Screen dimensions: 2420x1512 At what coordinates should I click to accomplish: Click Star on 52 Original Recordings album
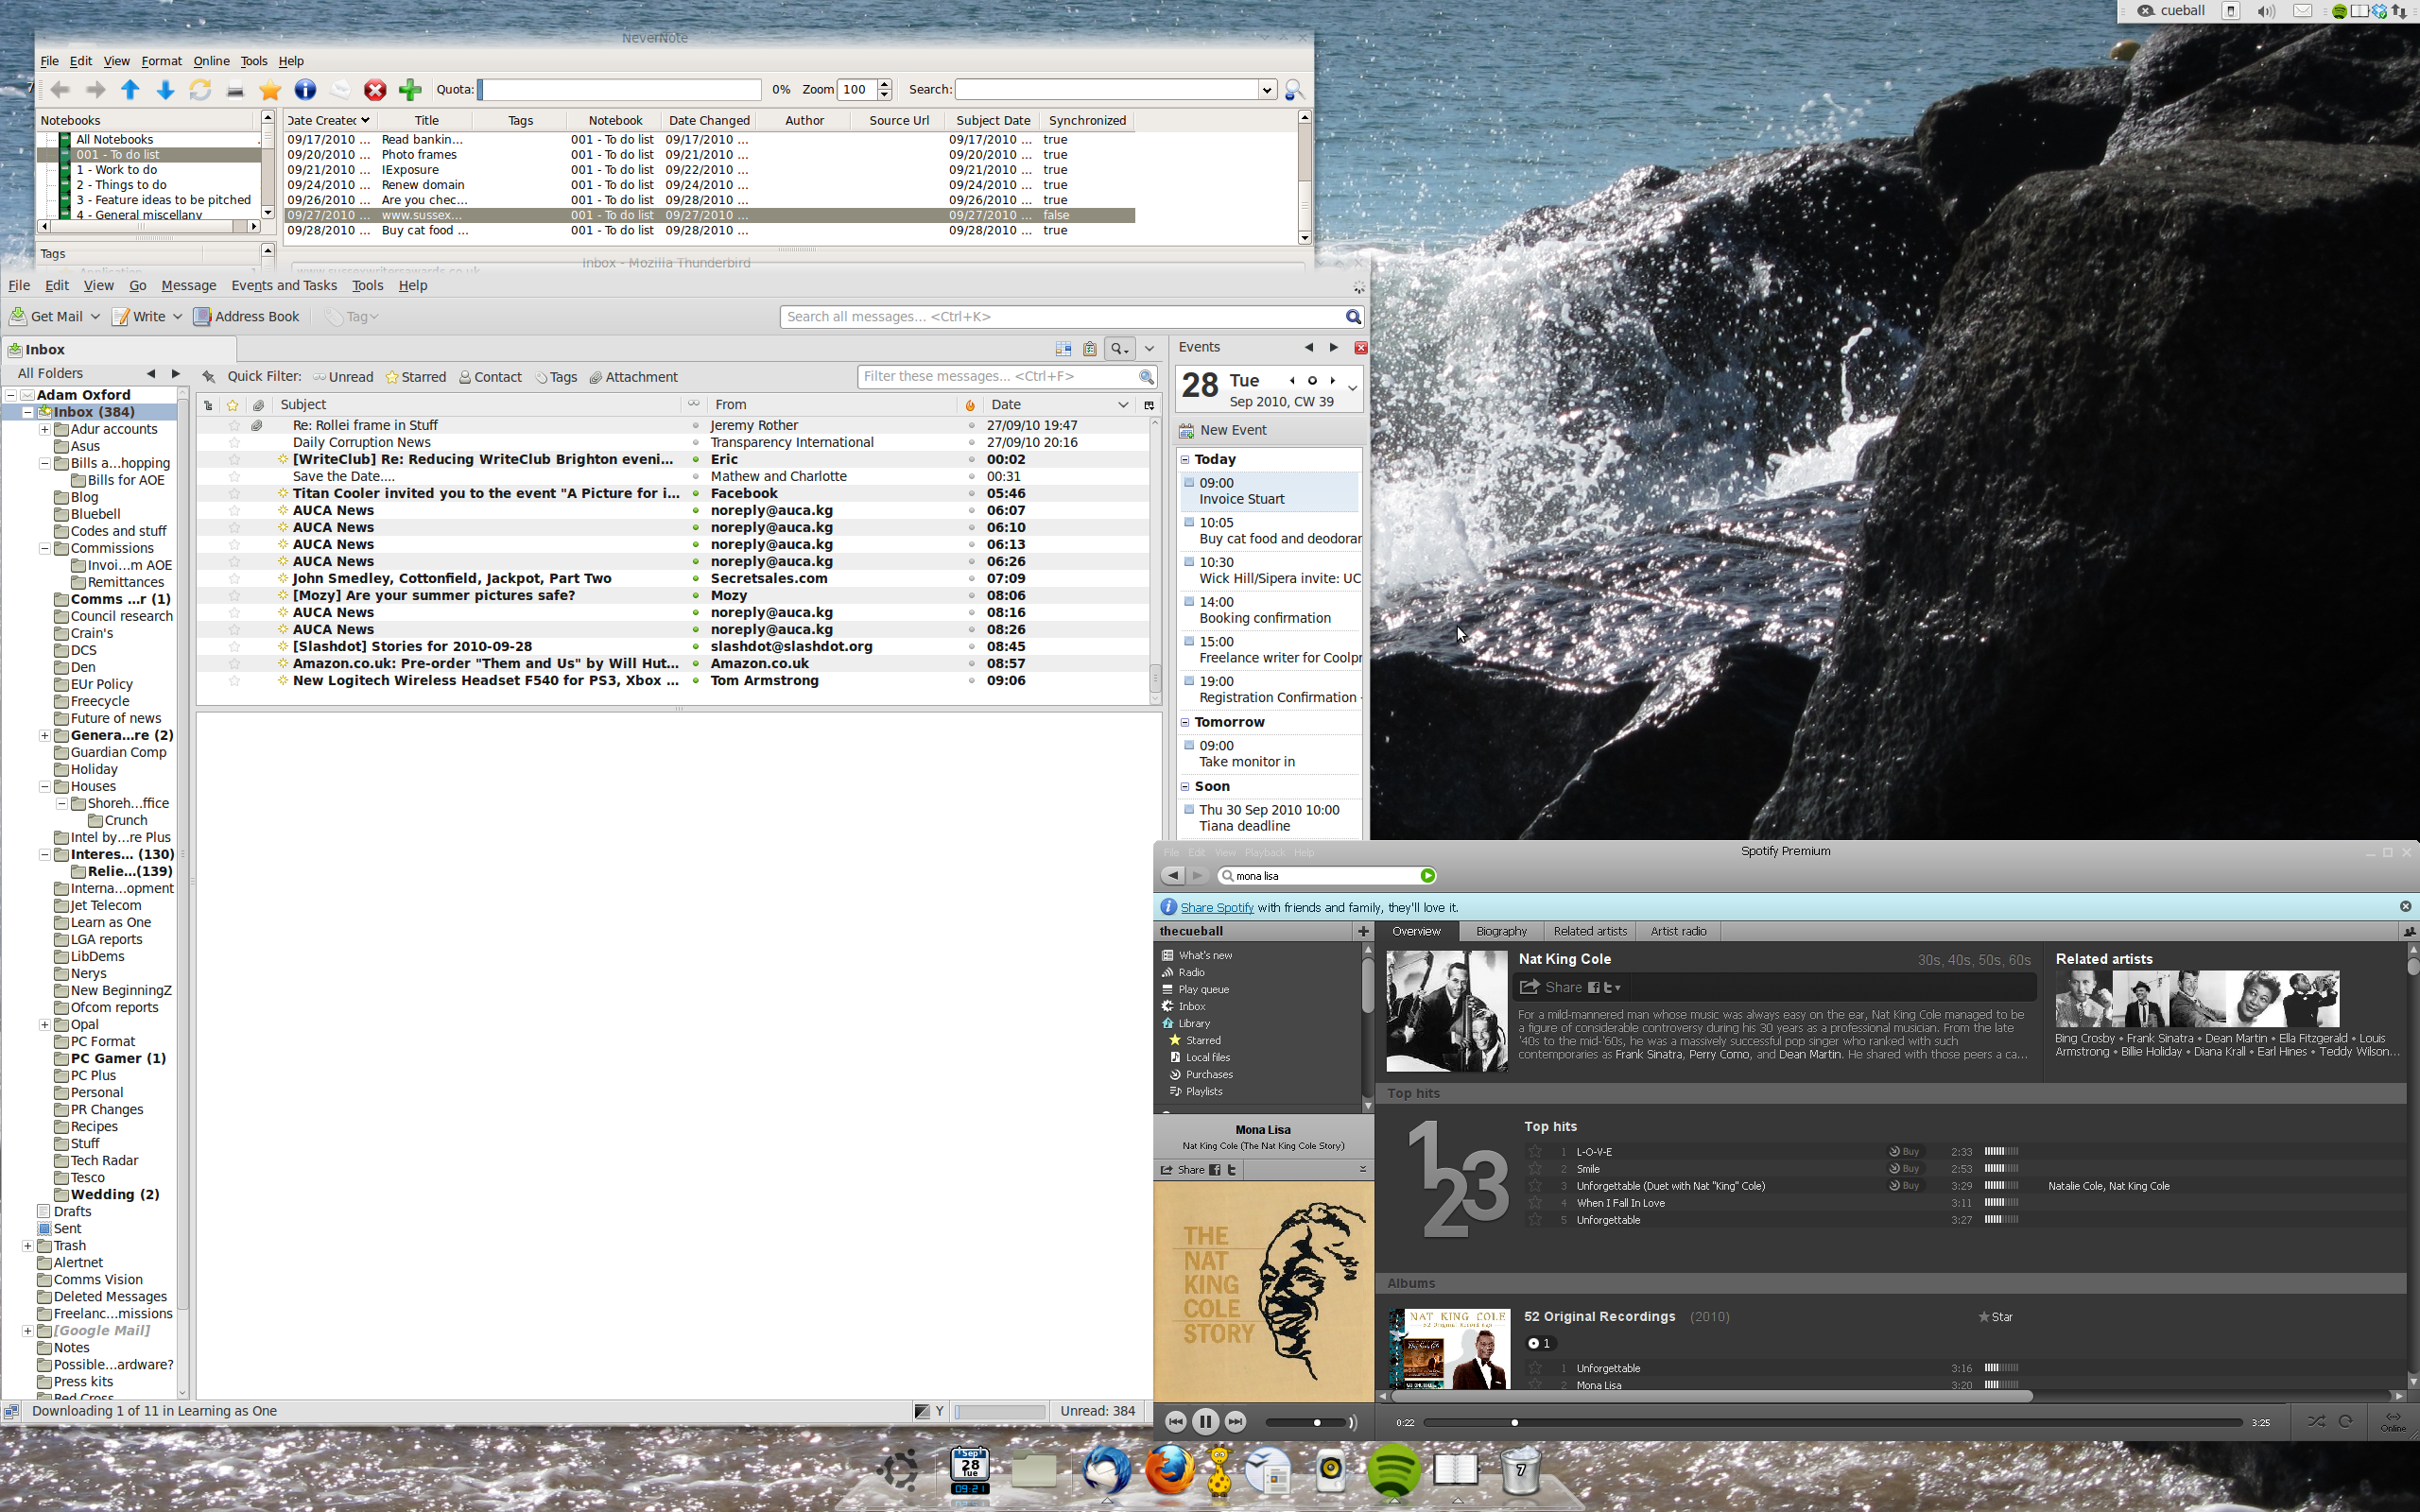click(1995, 1317)
